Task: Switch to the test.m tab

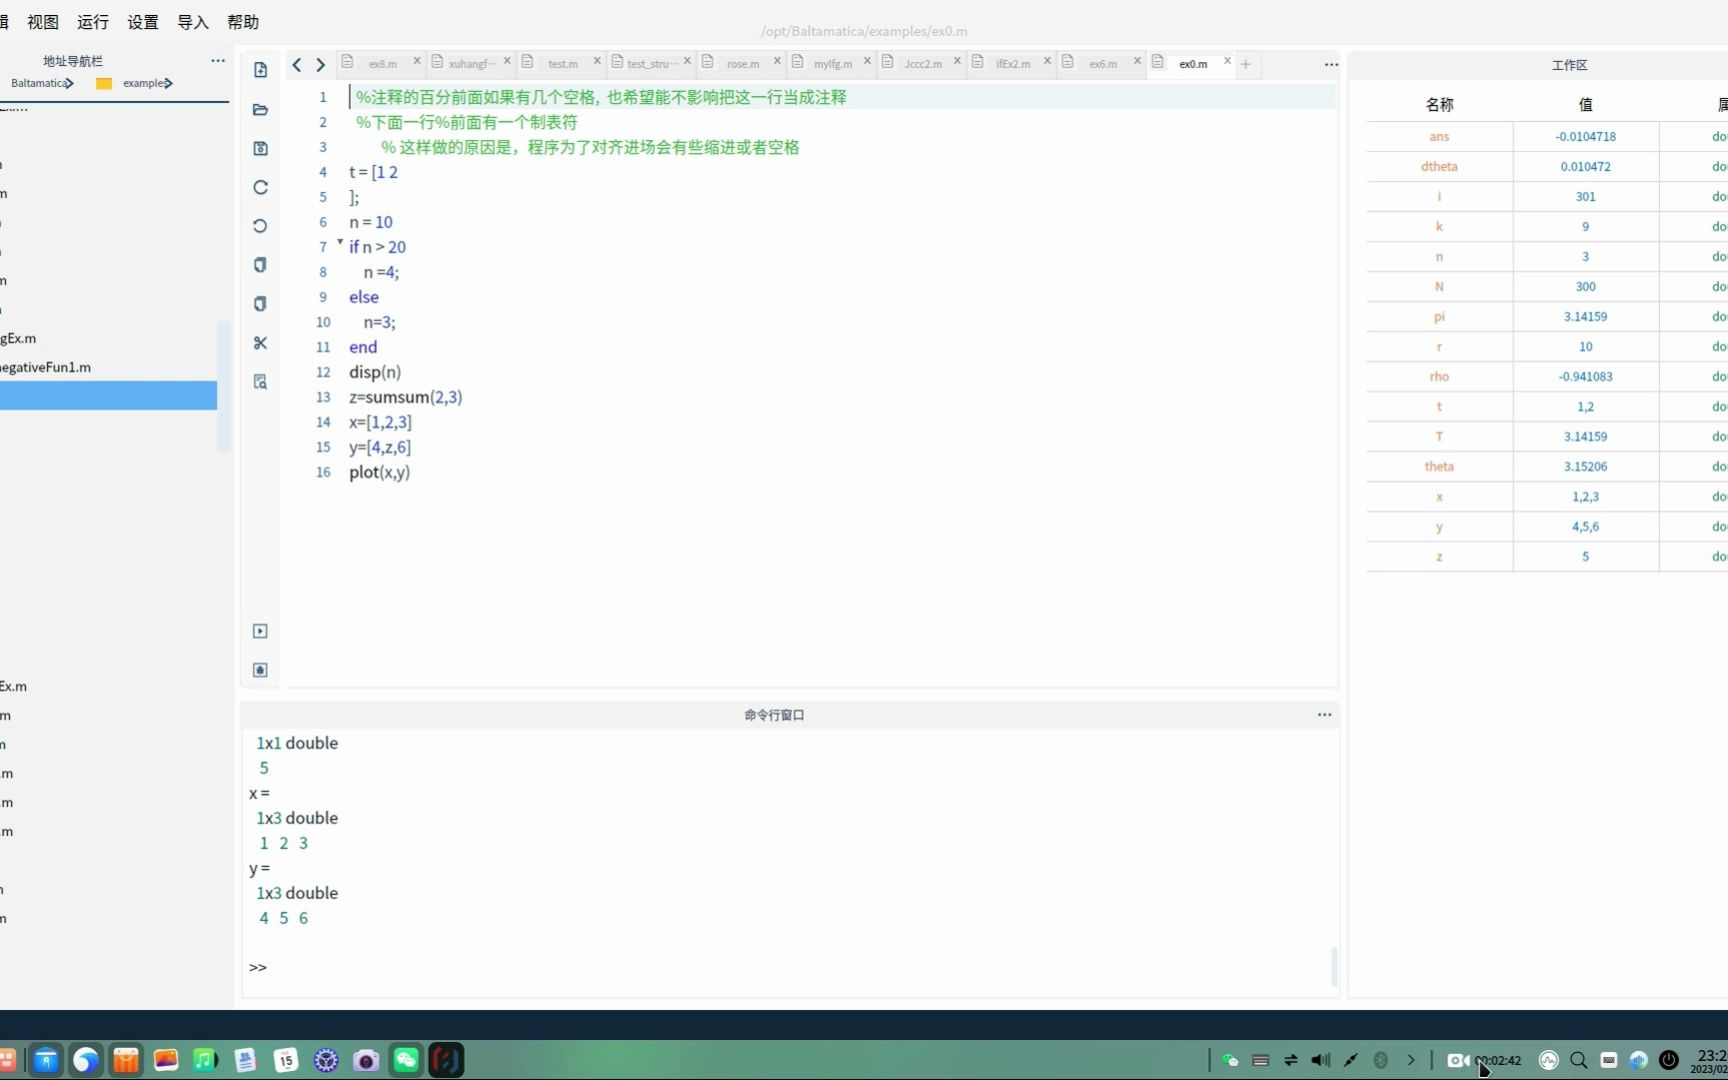Action: pyautogui.click(x=562, y=64)
